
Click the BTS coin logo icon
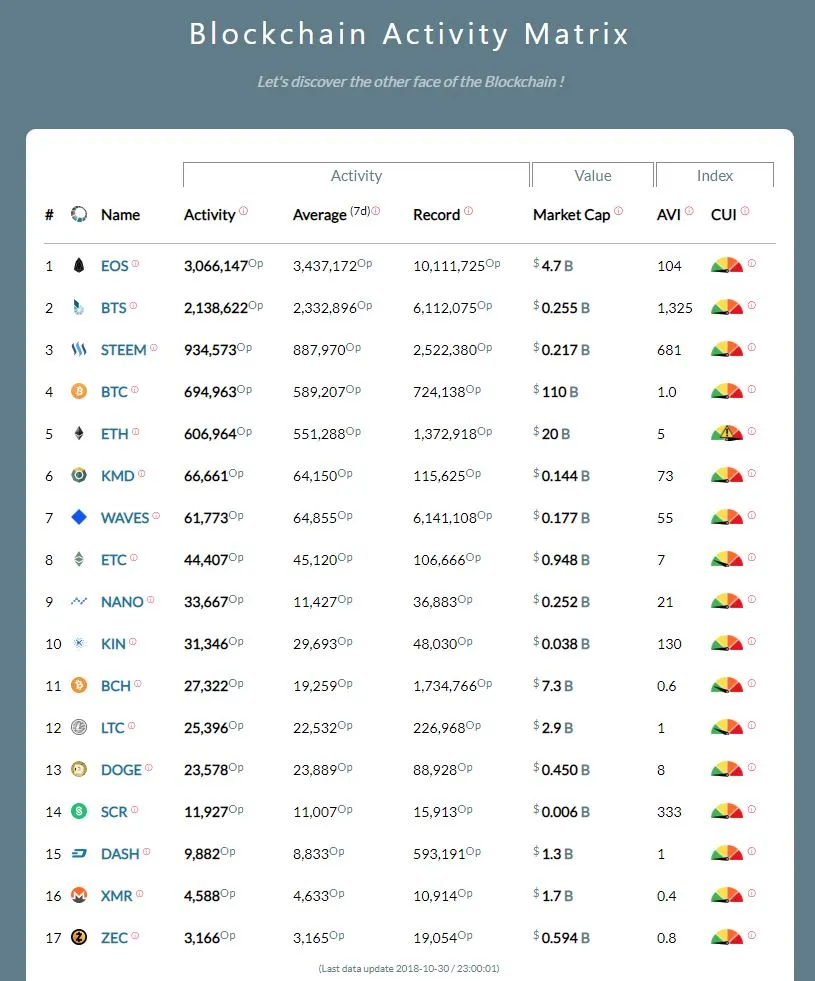click(x=79, y=307)
